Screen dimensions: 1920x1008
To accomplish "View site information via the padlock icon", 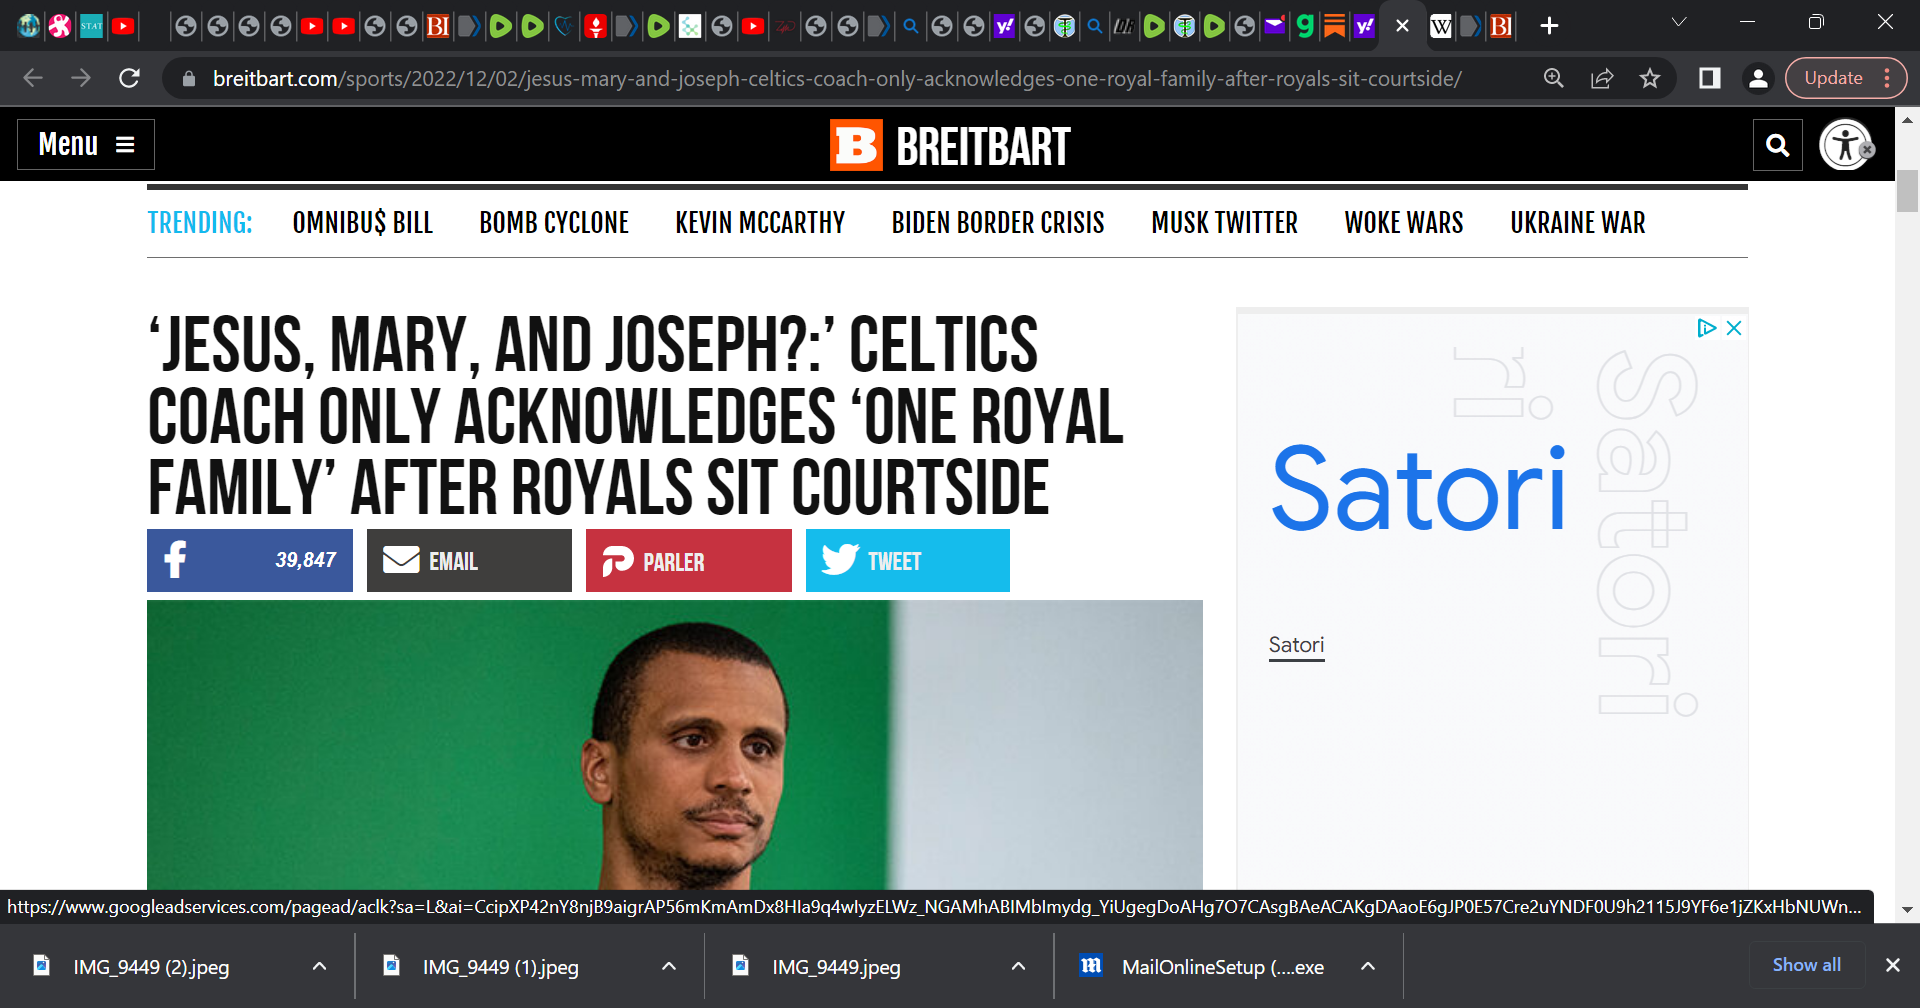I will pos(188,78).
